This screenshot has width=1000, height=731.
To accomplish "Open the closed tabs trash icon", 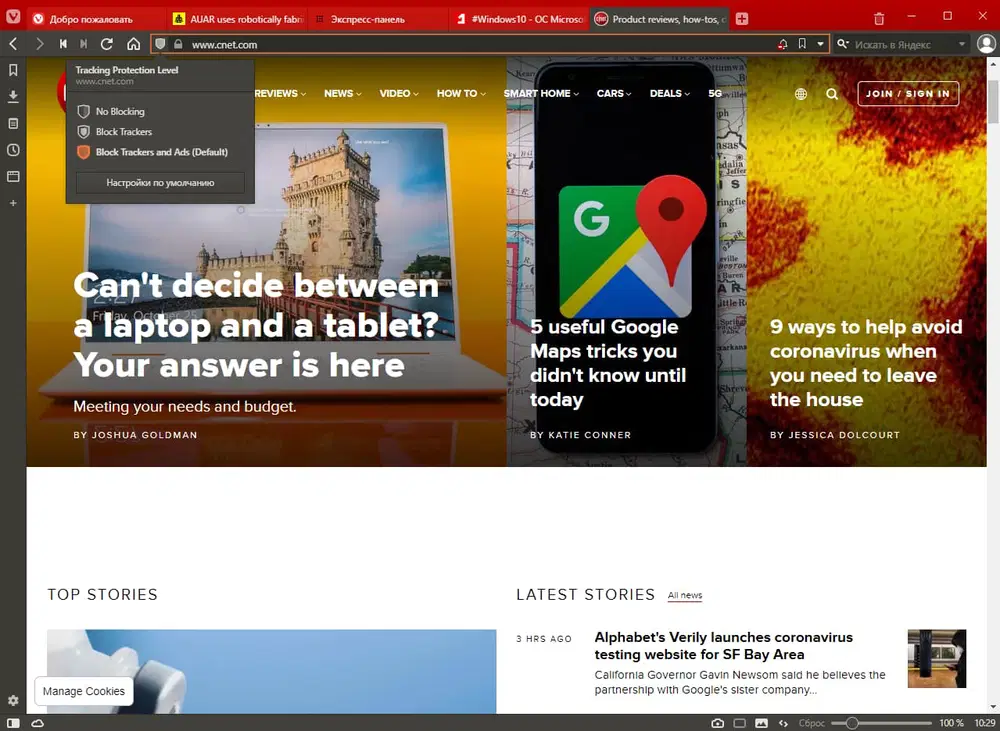I will (879, 18).
